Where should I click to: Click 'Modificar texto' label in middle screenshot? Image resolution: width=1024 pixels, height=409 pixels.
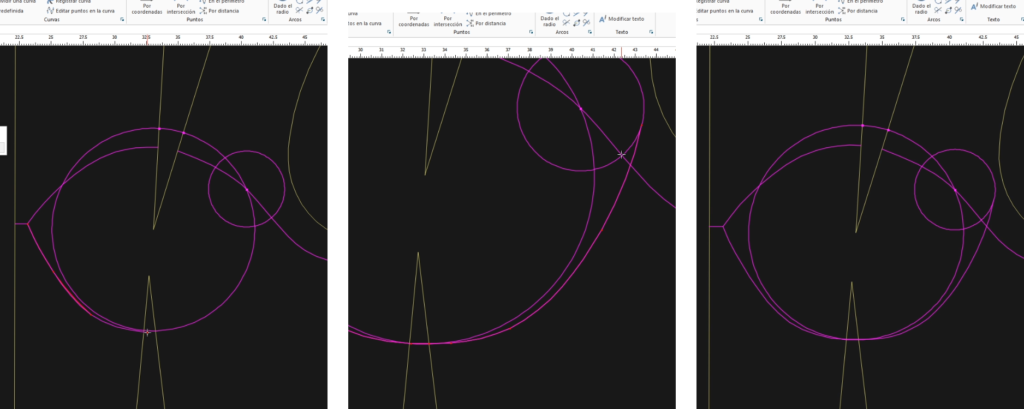(x=626, y=19)
